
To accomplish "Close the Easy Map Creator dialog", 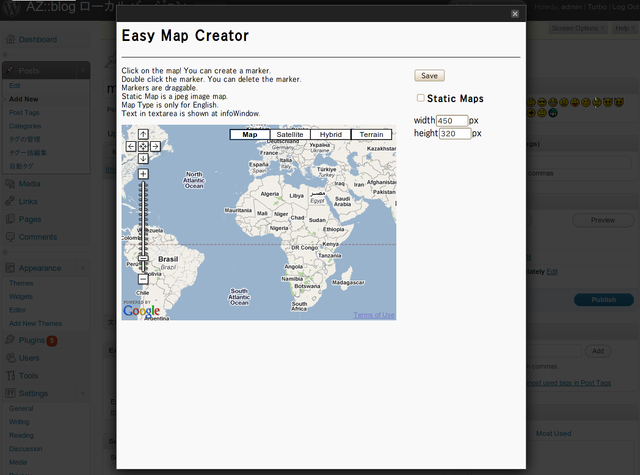I will click(515, 14).
